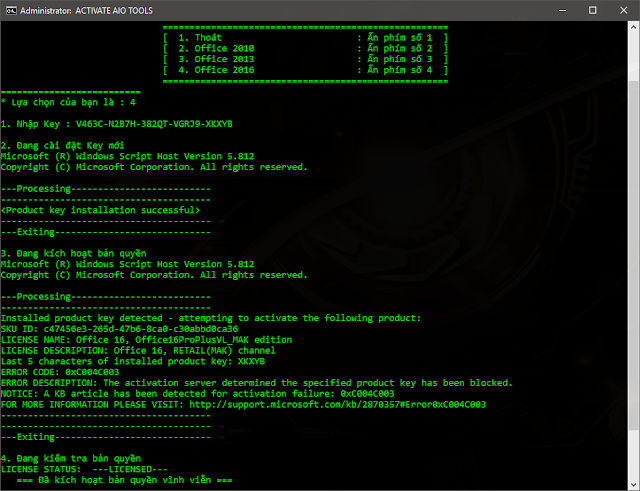Image resolution: width=640 pixels, height=491 pixels.
Task: Click '4. Đang kiểm tra bản quyền' line
Action: pyautogui.click(x=71, y=459)
